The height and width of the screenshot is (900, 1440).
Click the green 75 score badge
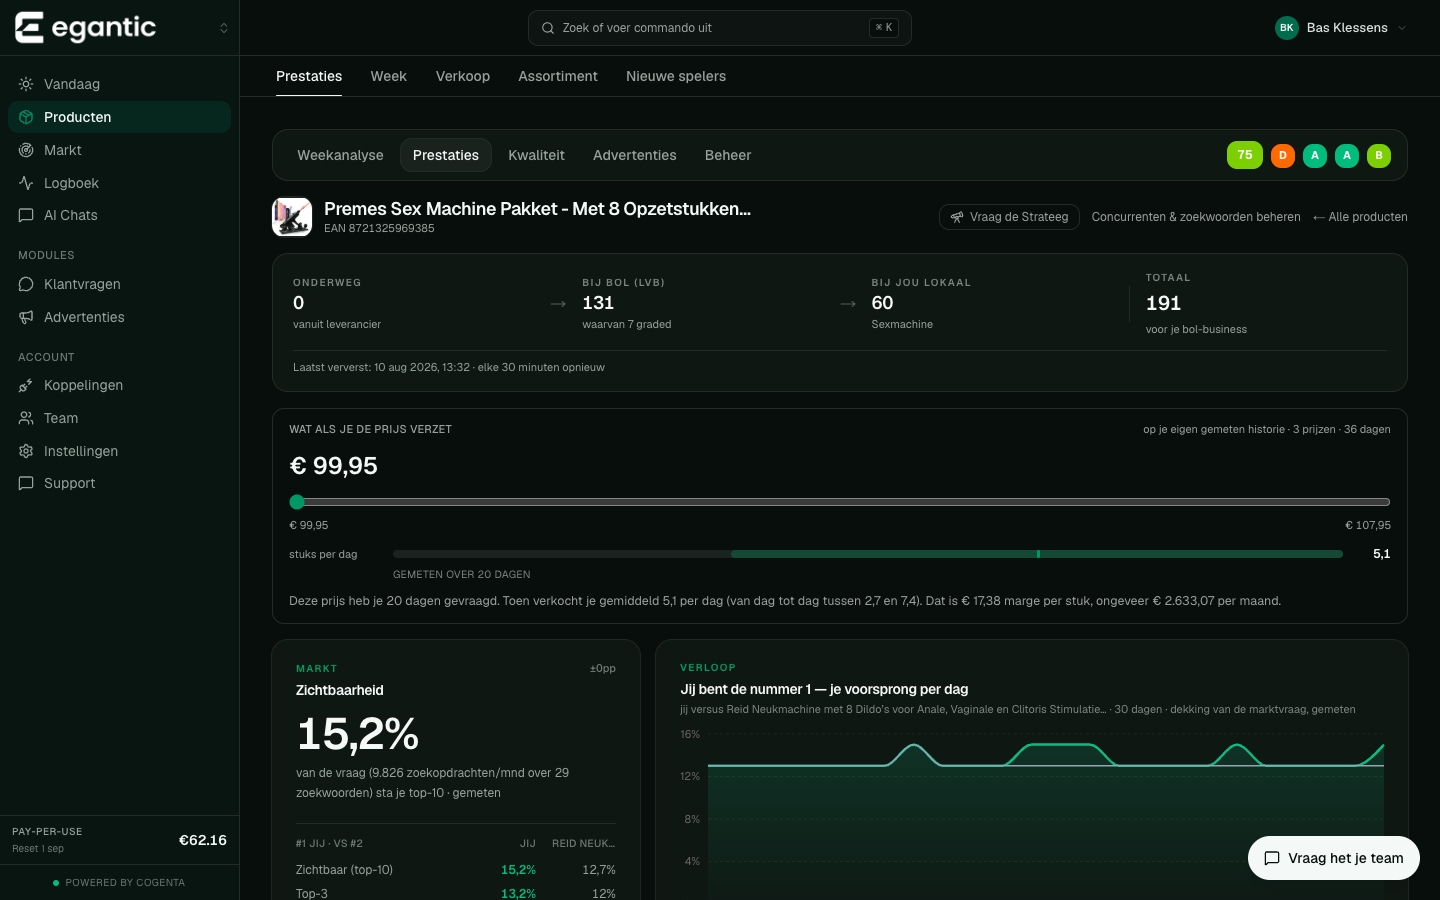click(x=1245, y=155)
